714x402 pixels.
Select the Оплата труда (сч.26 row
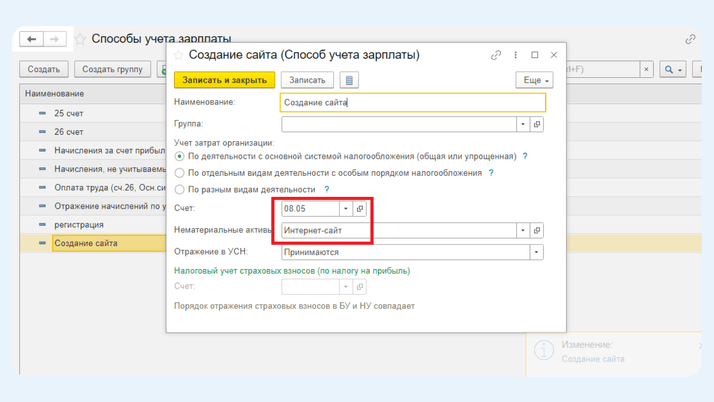click(x=93, y=188)
